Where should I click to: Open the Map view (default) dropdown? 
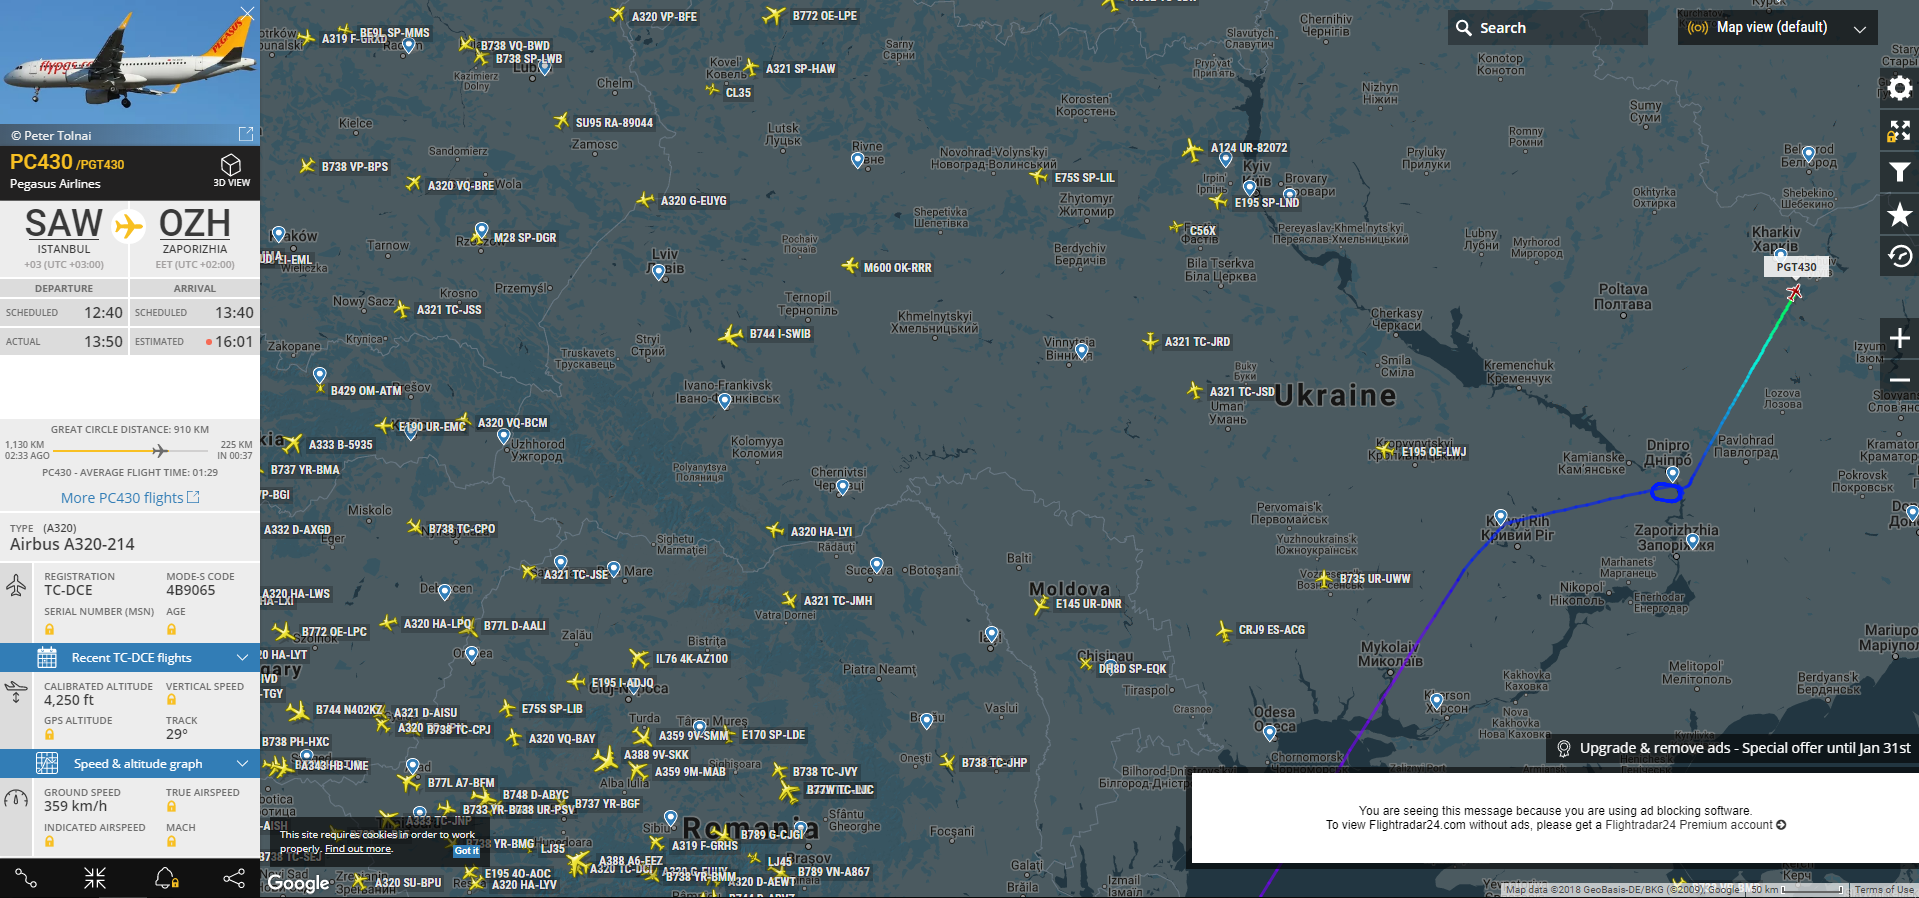point(1777,28)
